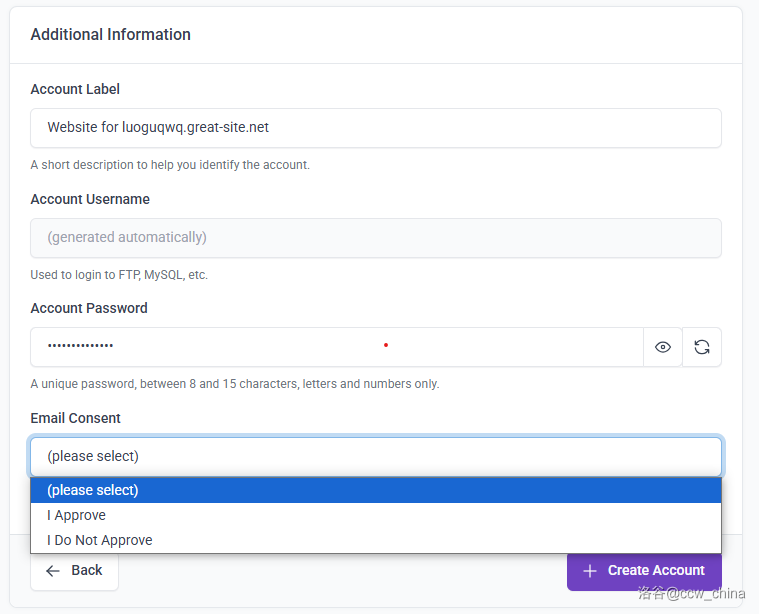Image resolution: width=759 pixels, height=614 pixels.
Task: Regenerate the password using the refresh icon
Action: click(702, 347)
